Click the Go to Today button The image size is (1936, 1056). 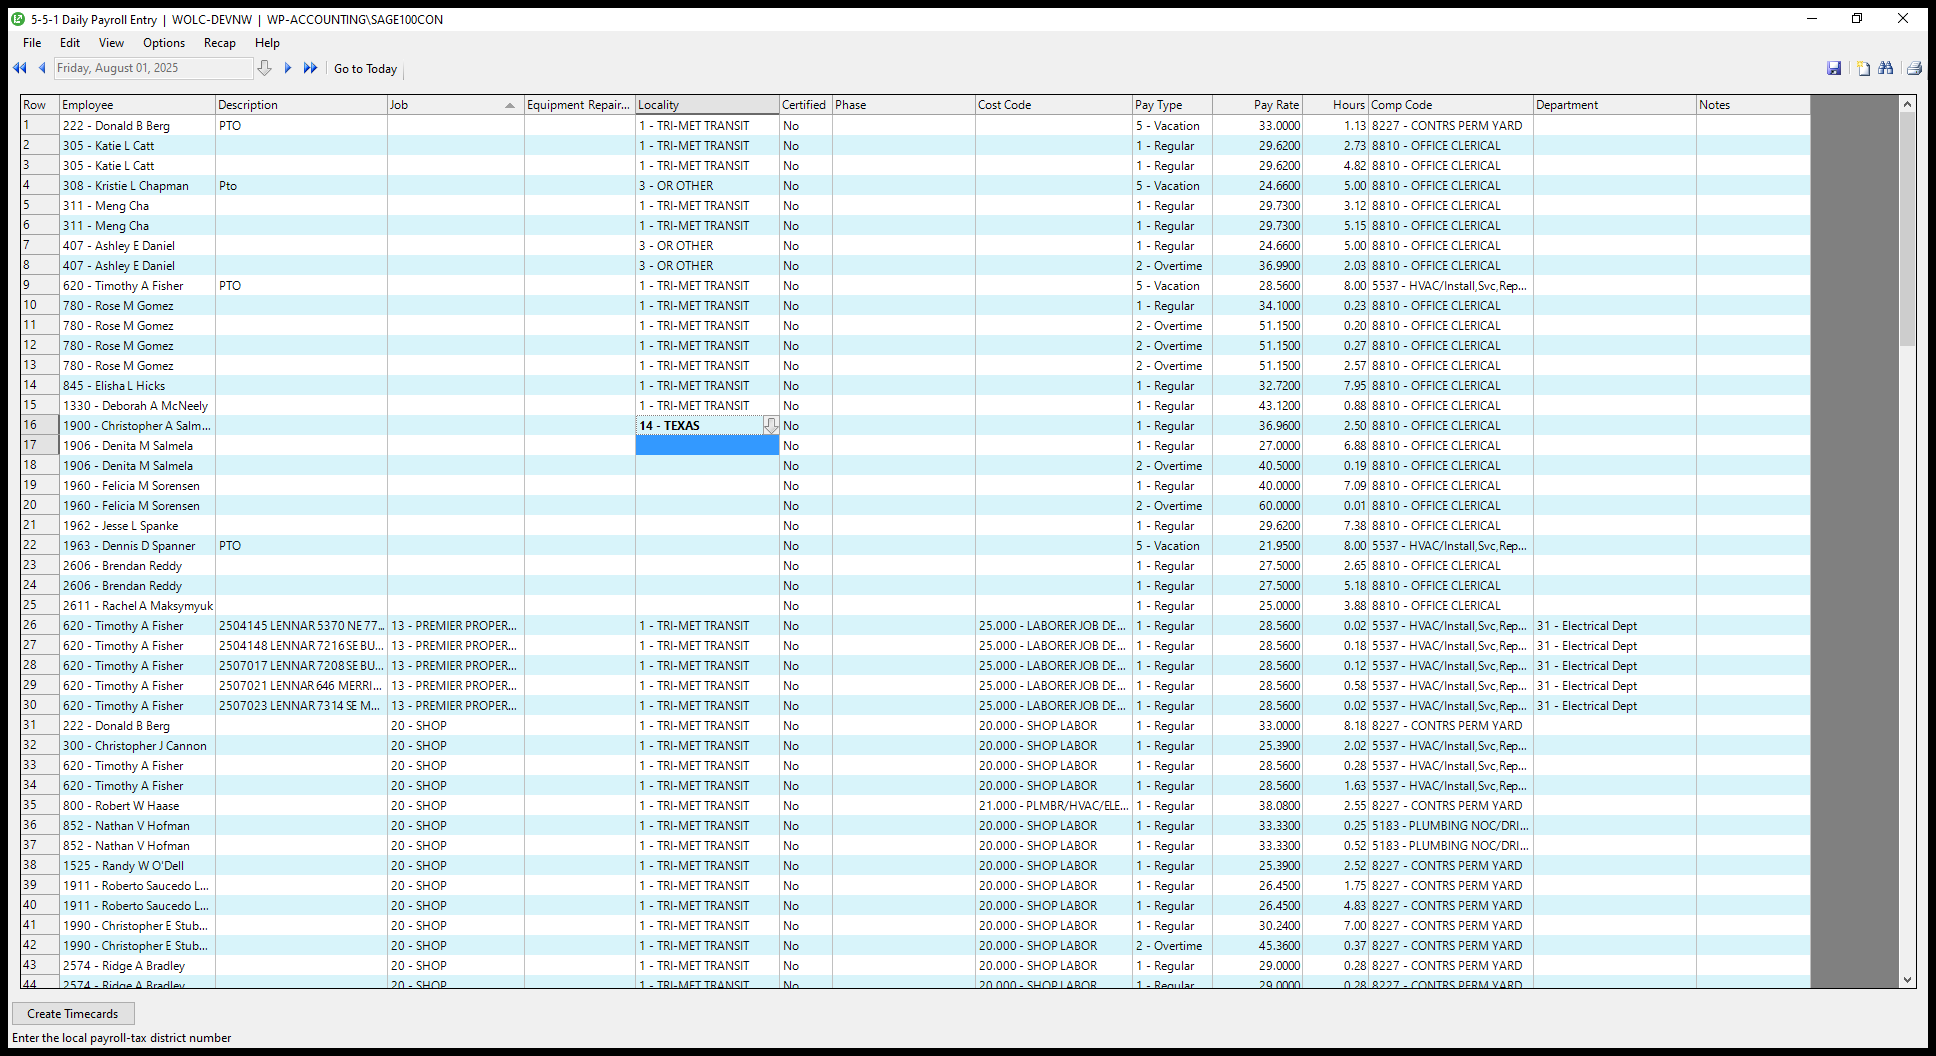365,69
